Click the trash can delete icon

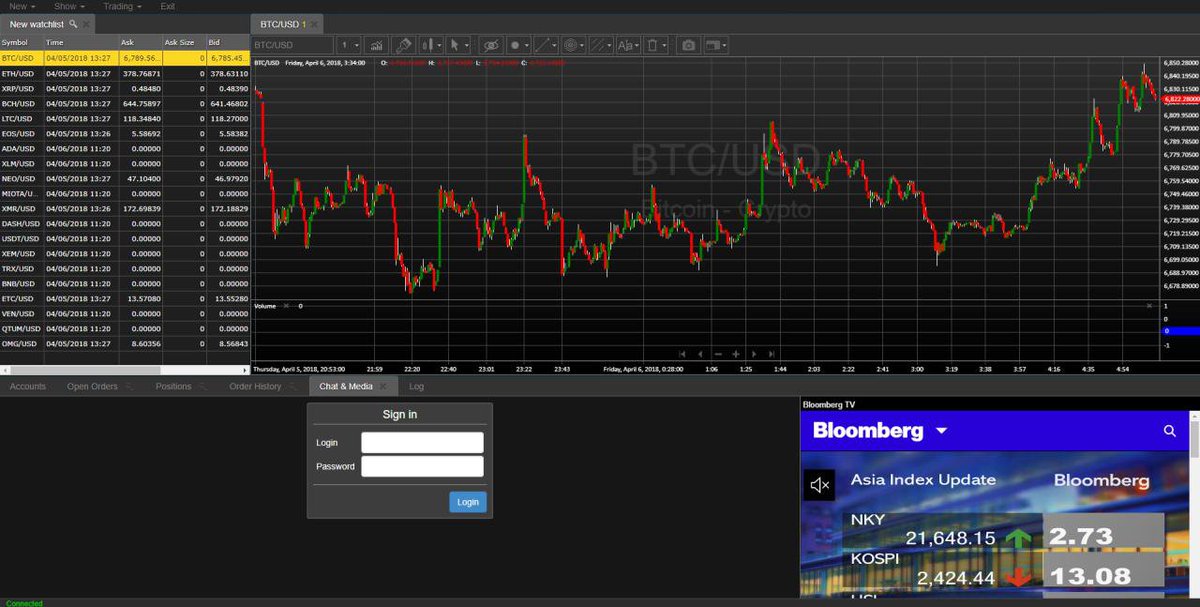pyautogui.click(x=651, y=45)
